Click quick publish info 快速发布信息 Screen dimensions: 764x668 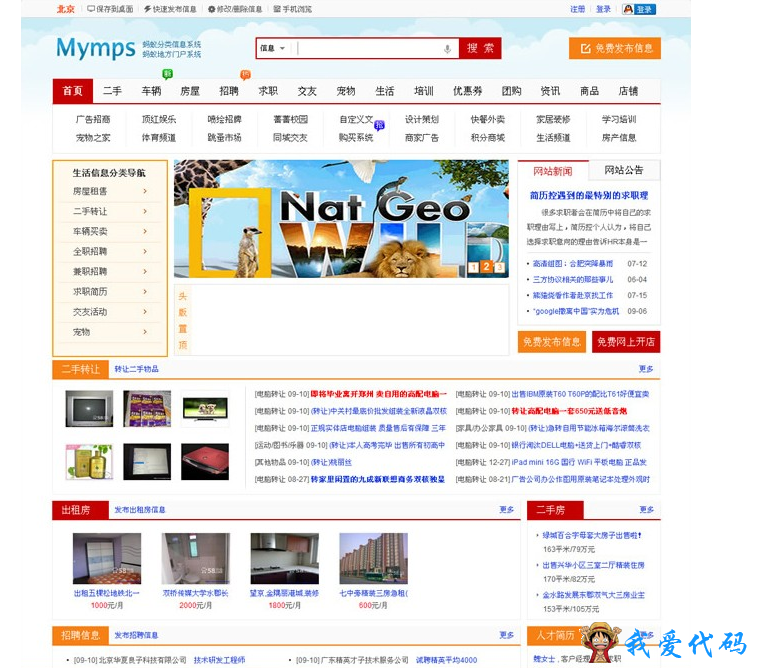click(170, 9)
